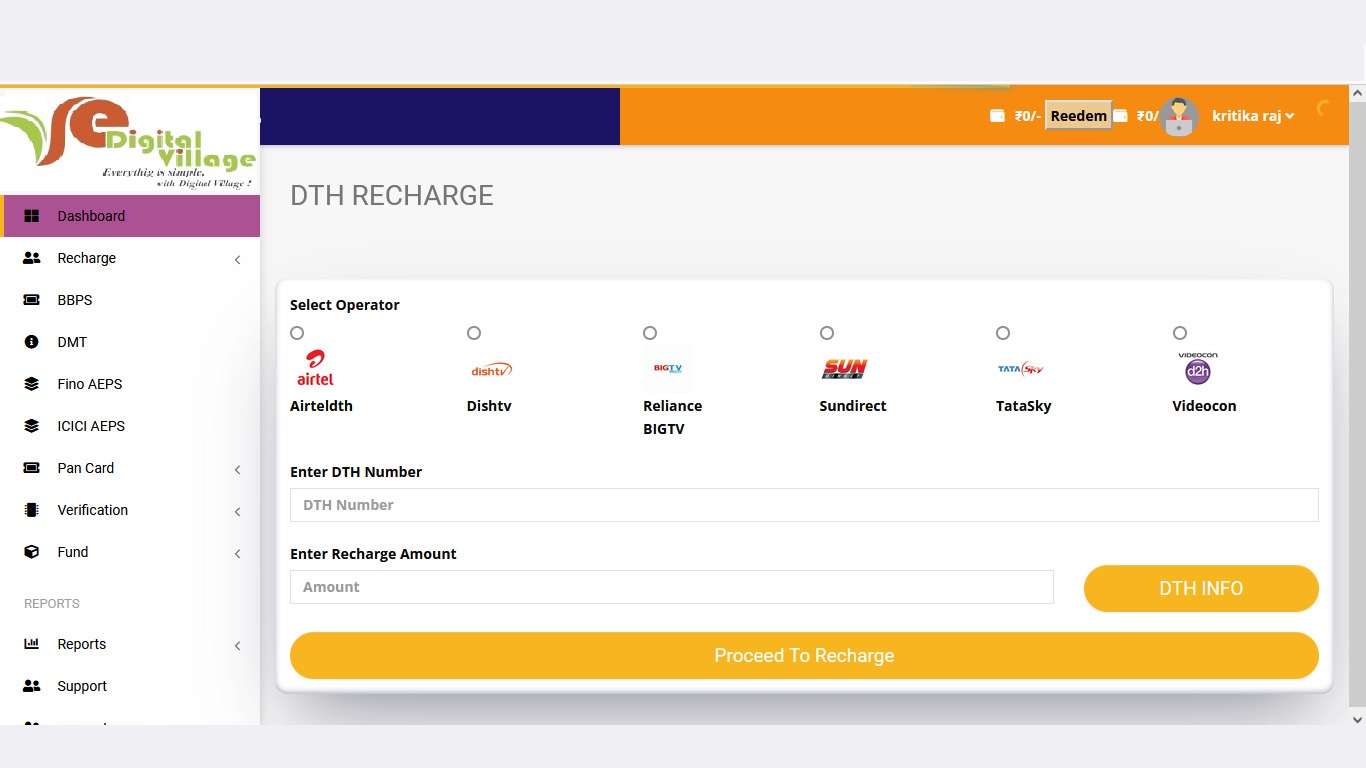
Task: Click the Reedem button
Action: [x=1078, y=116]
